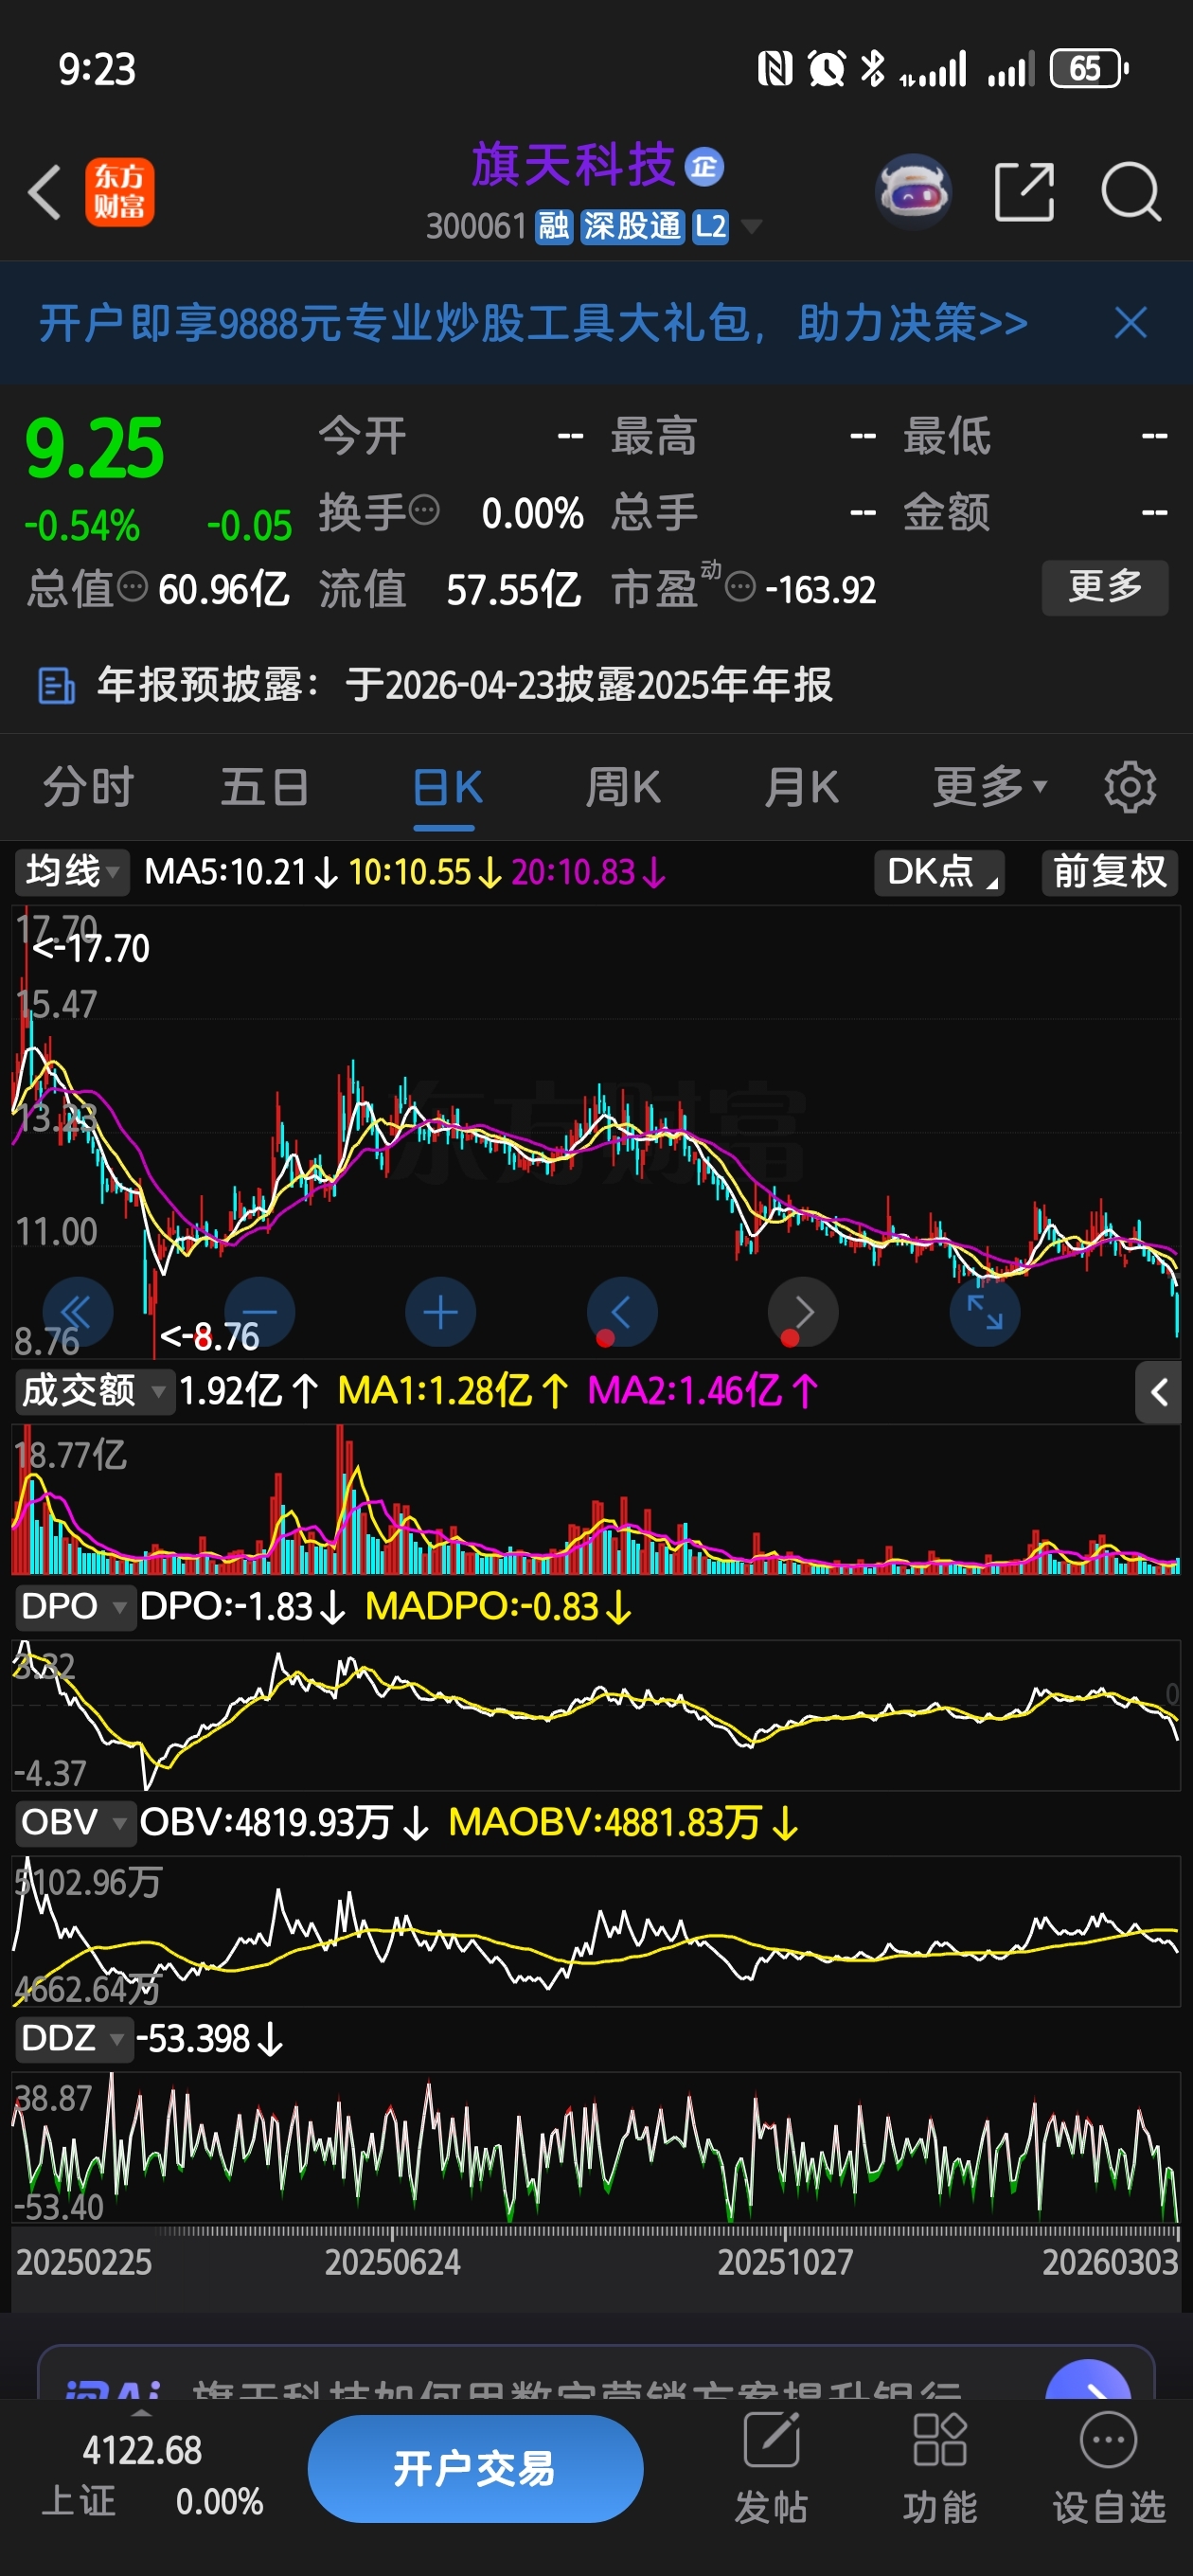Toggle 前复权 adjustment setting
Viewport: 1193px width, 2576px height.
click(1110, 872)
